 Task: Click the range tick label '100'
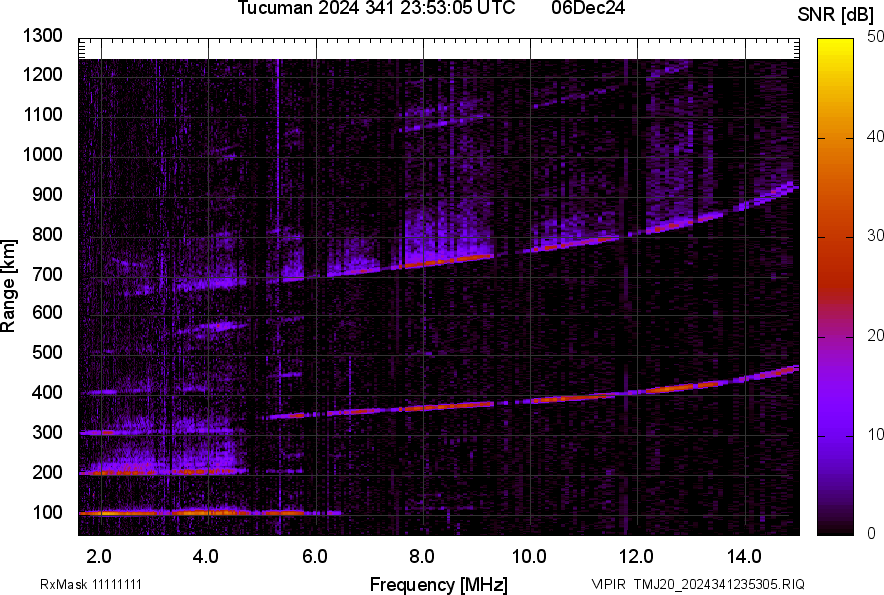tap(47, 512)
